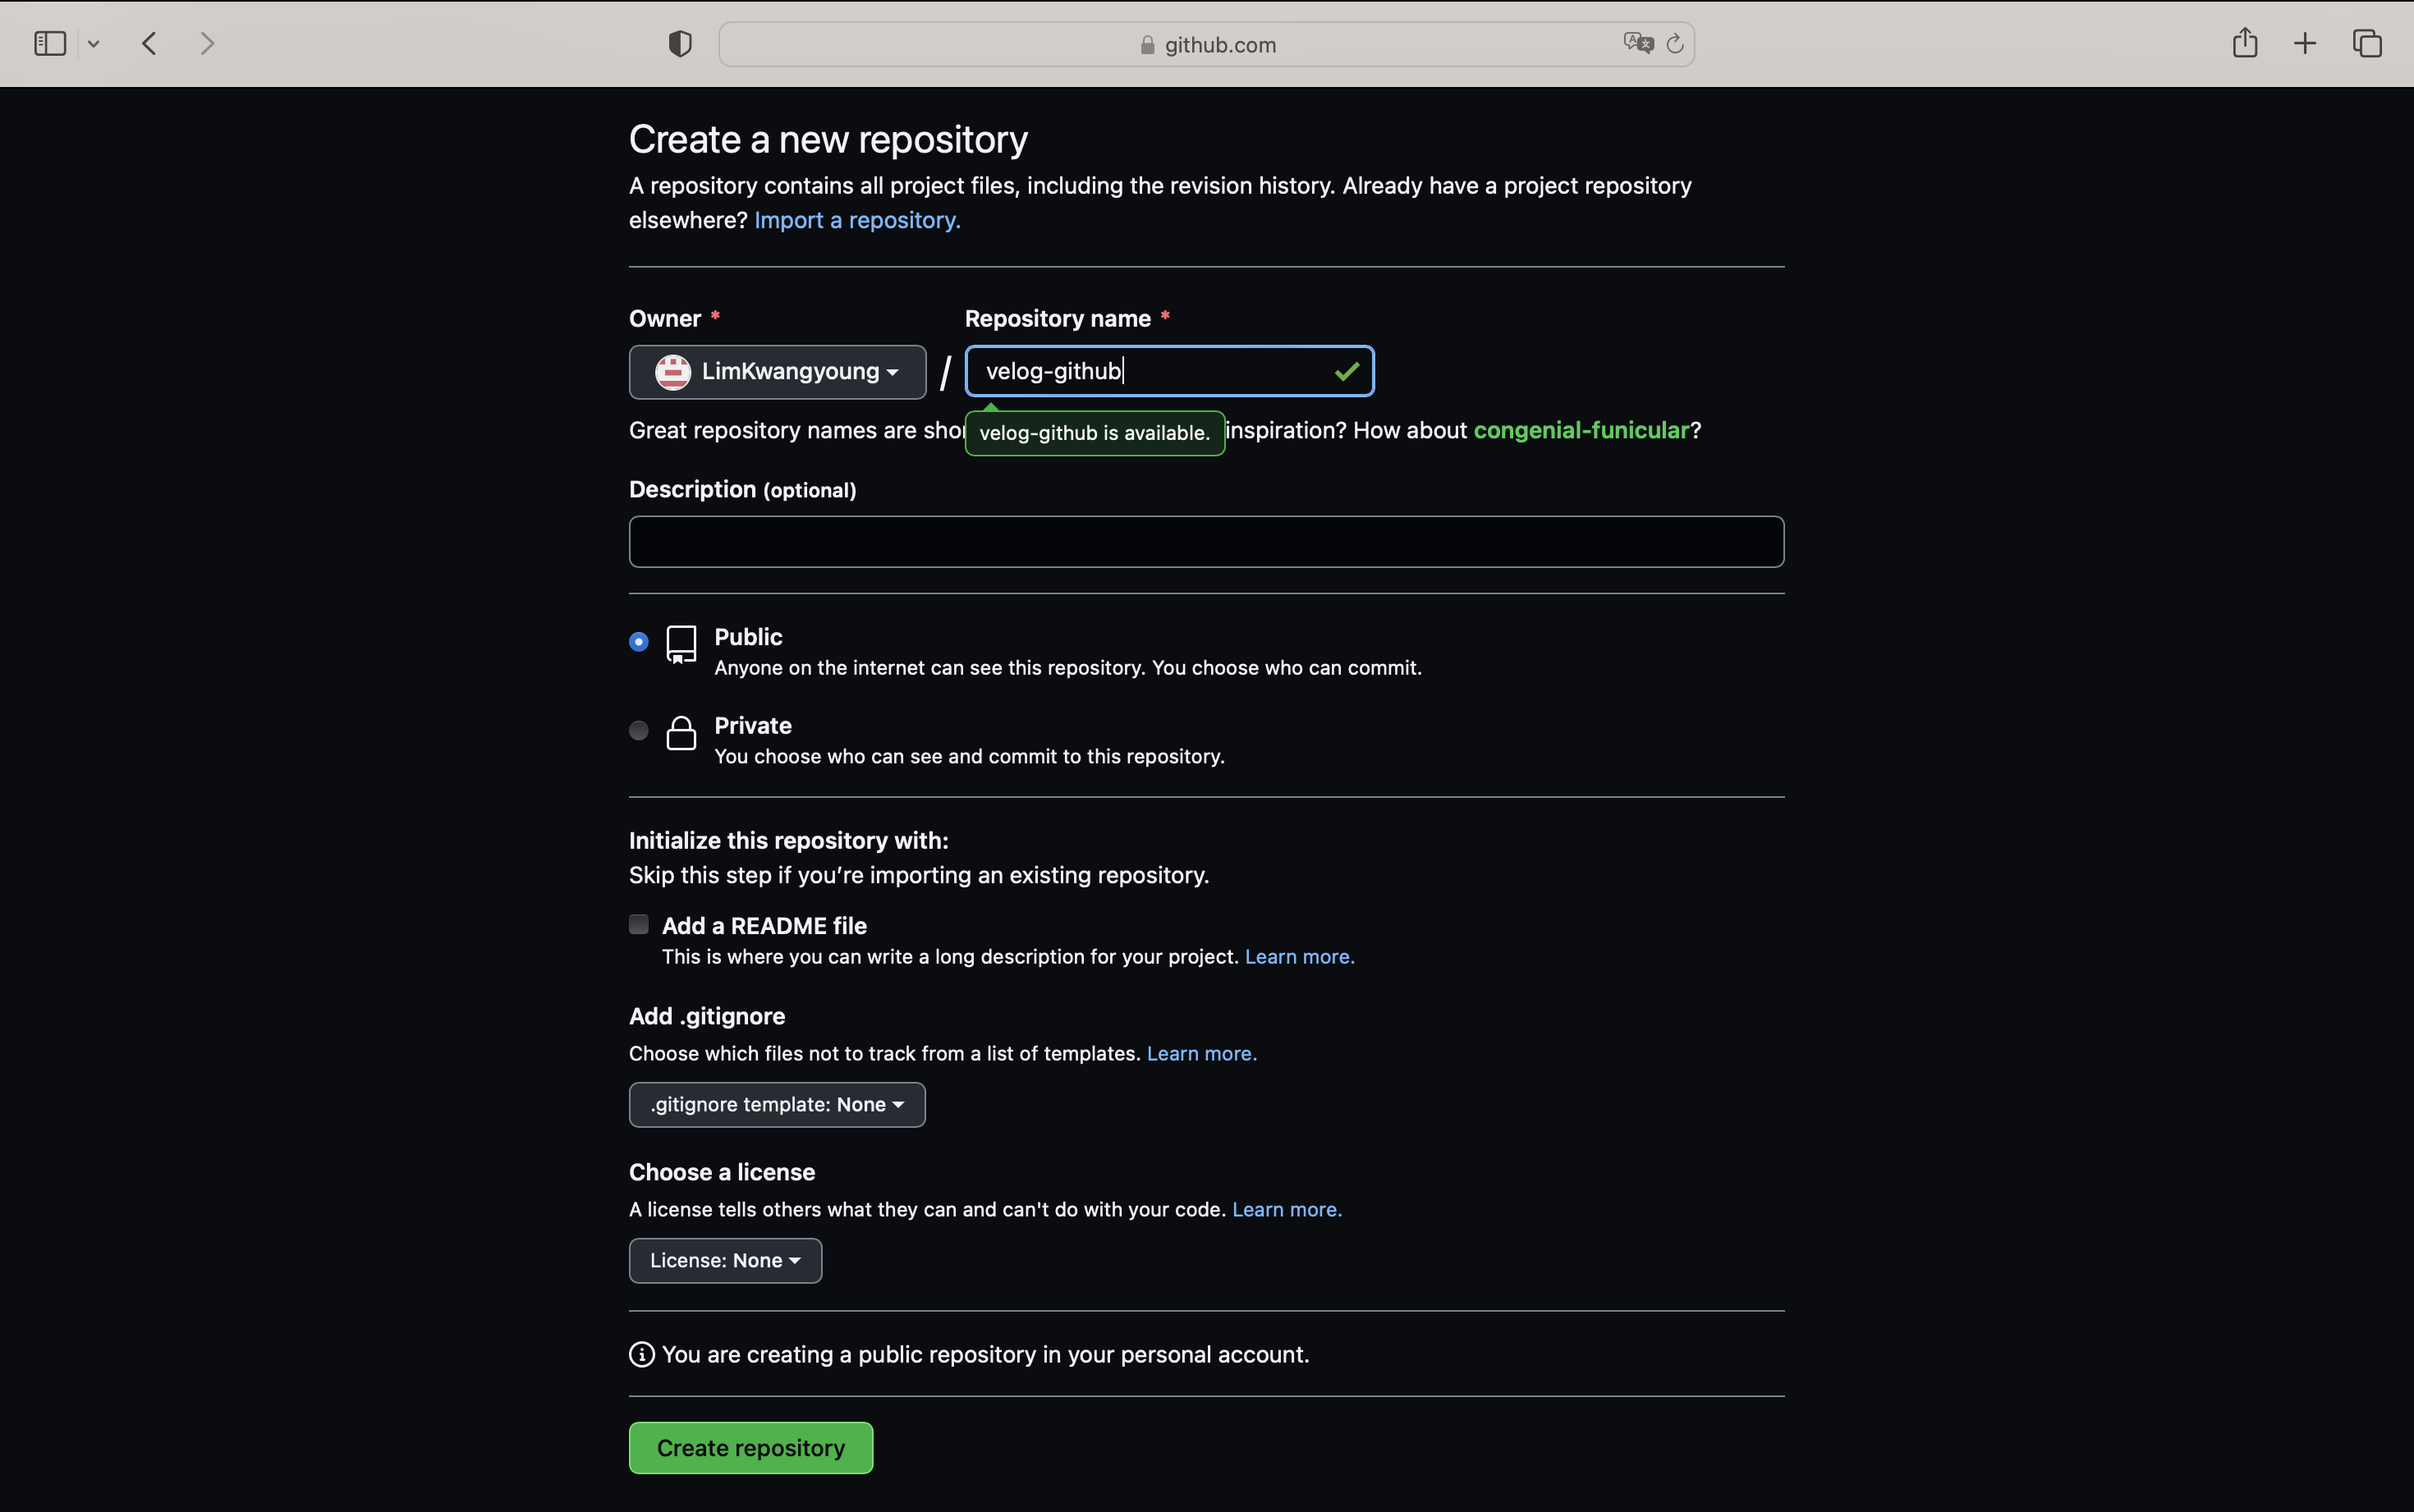The image size is (2414, 1512).
Task: Open the Import a repository link
Action: click(856, 219)
